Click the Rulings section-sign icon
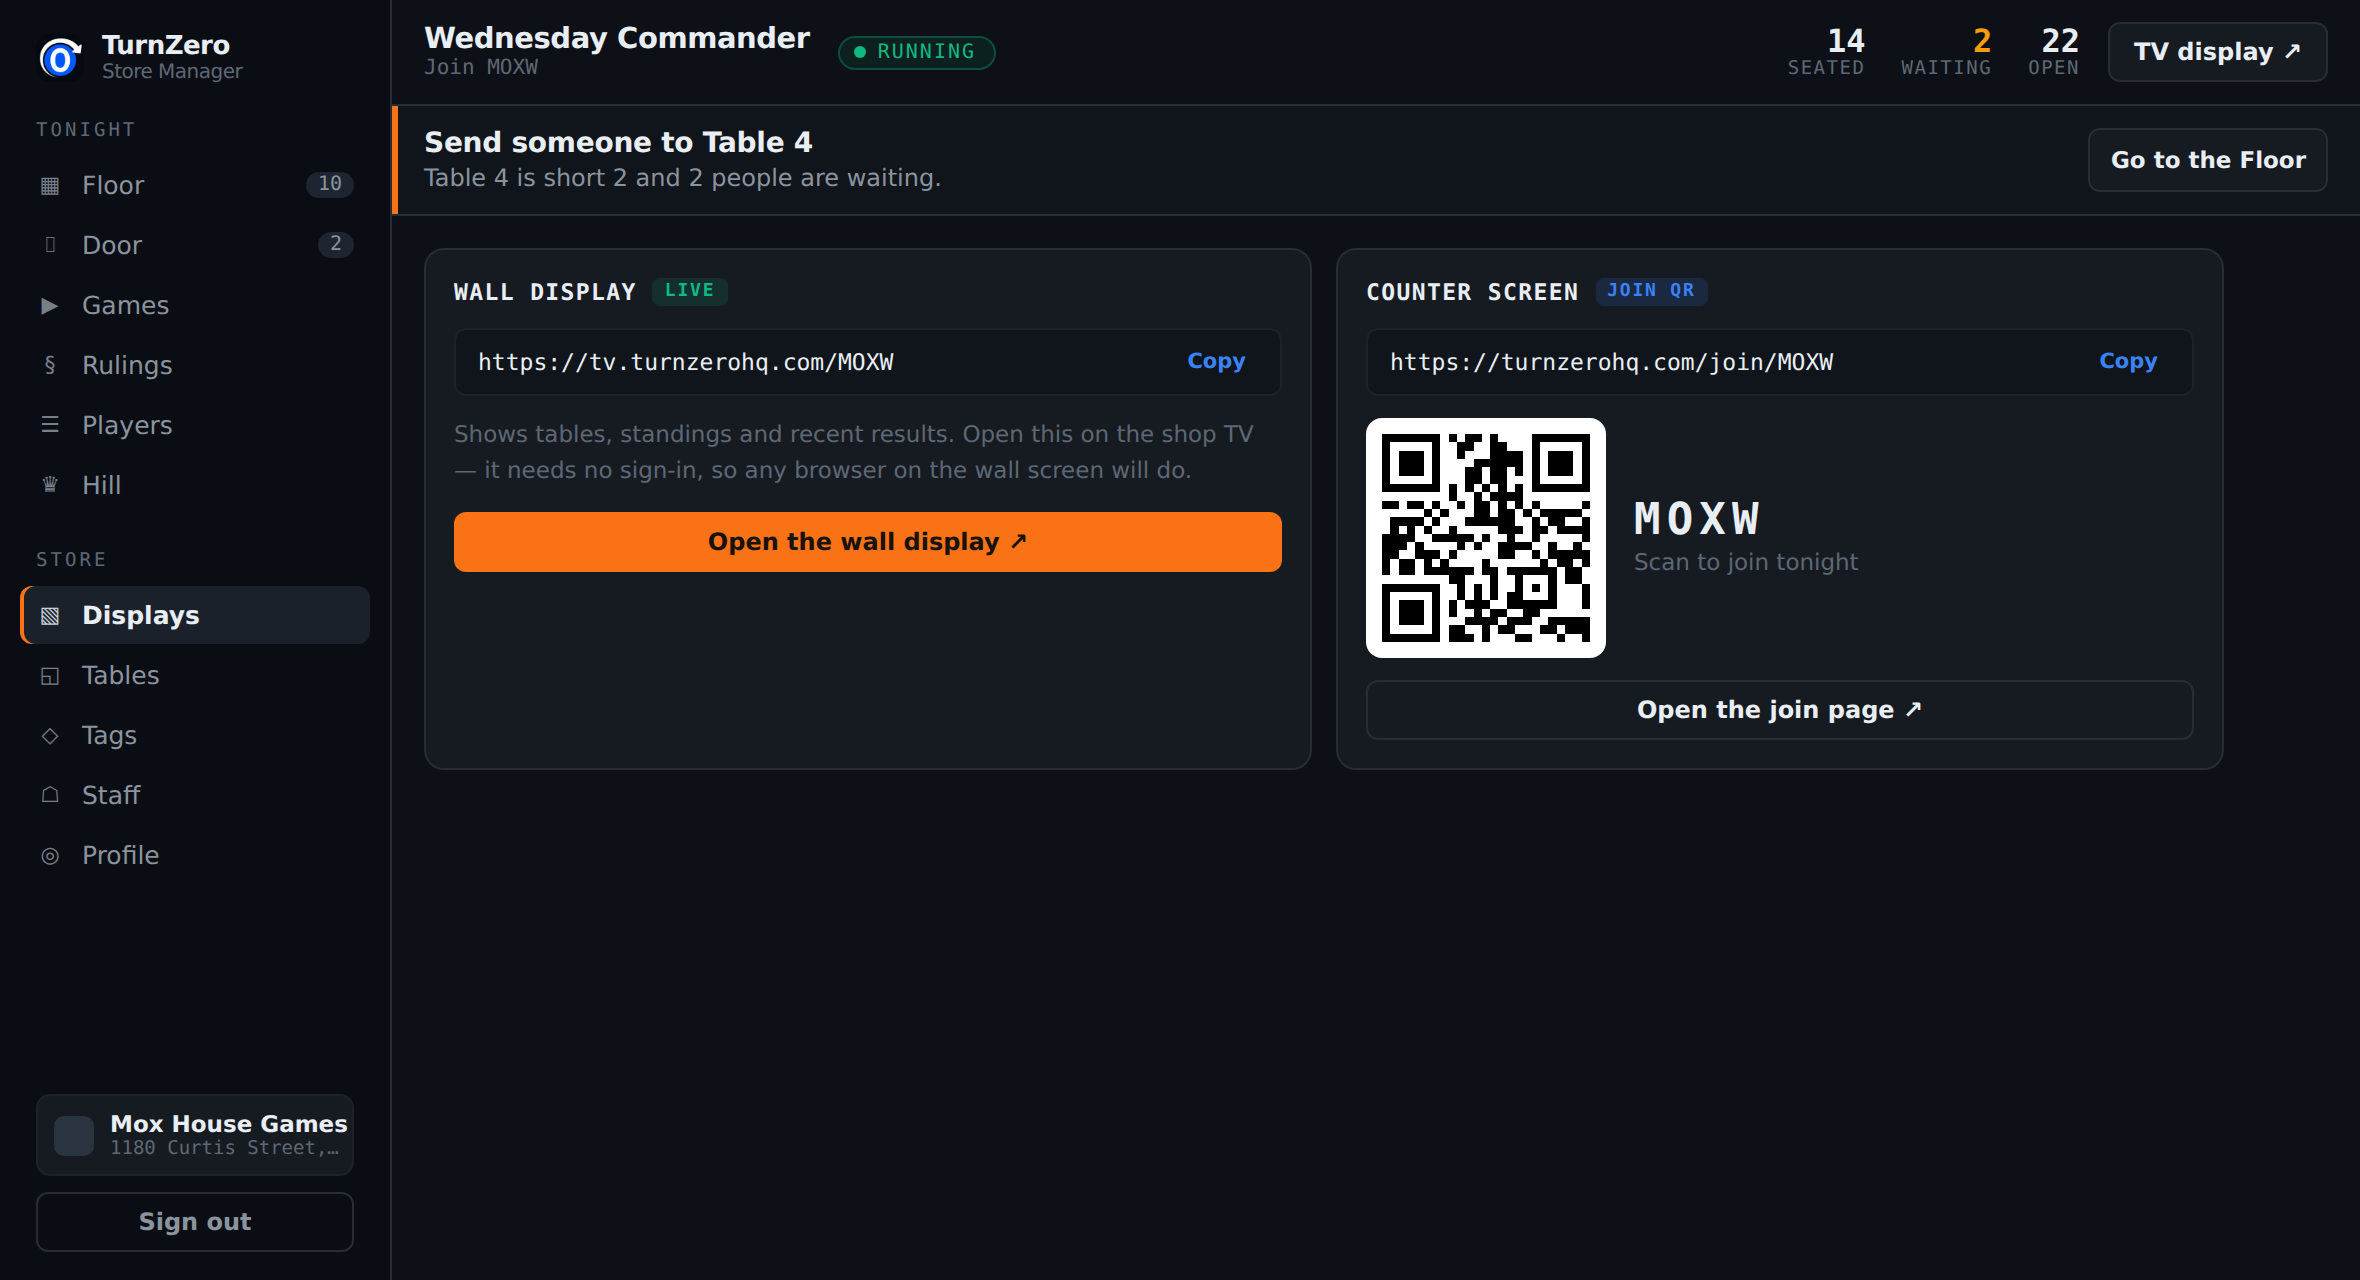2360x1280 pixels. 50,365
